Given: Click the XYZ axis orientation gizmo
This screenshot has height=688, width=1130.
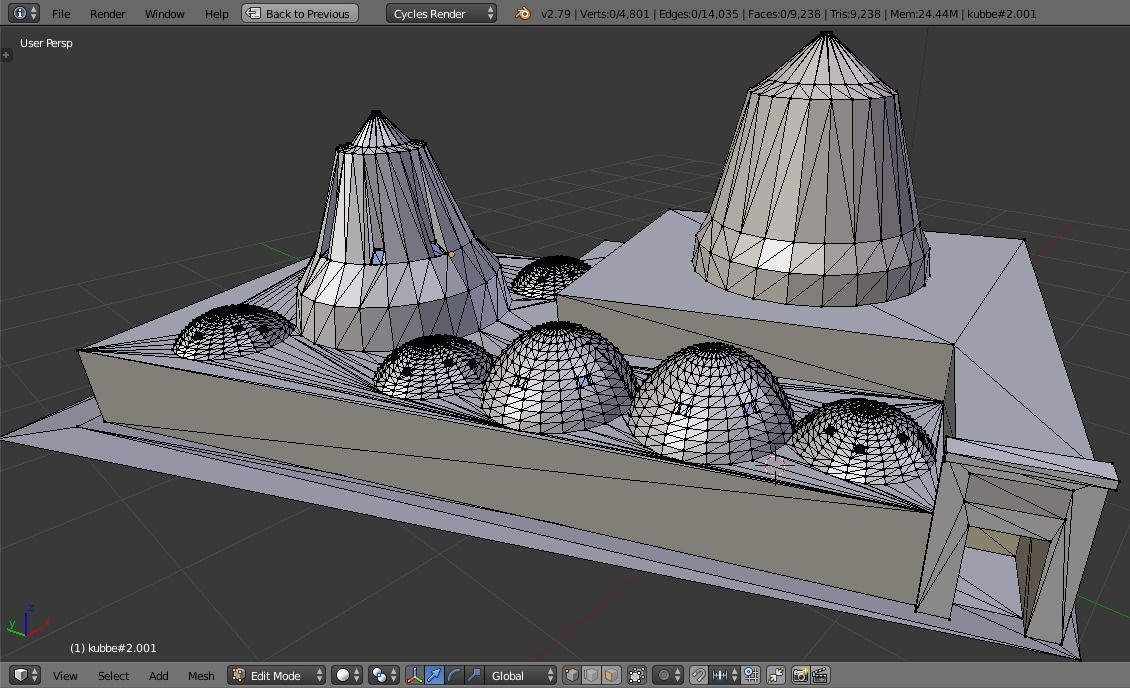Looking at the screenshot, I should coord(28,622).
